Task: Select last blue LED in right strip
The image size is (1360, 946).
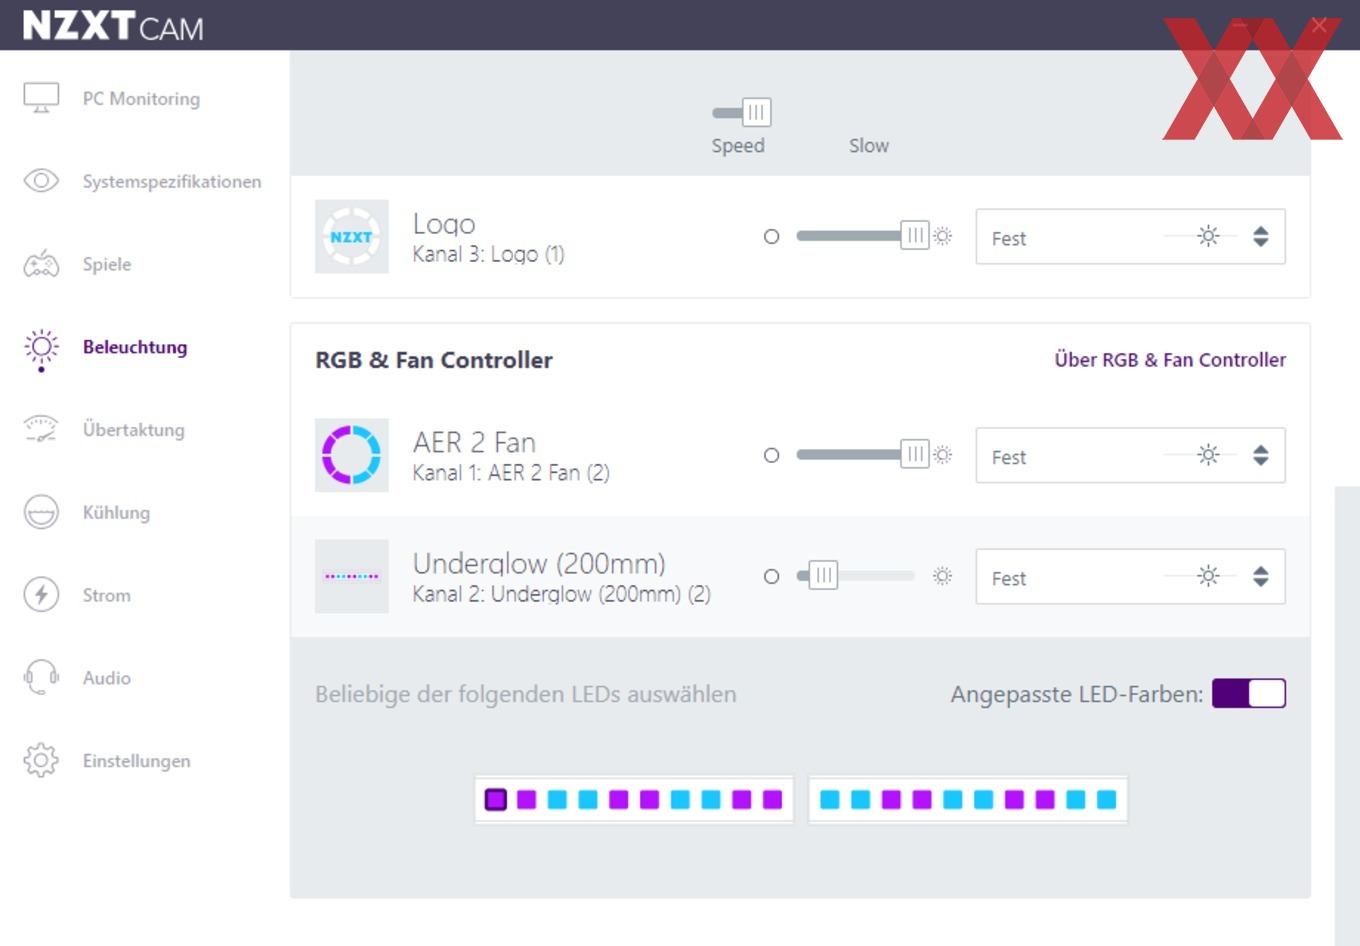Action: click(1106, 799)
